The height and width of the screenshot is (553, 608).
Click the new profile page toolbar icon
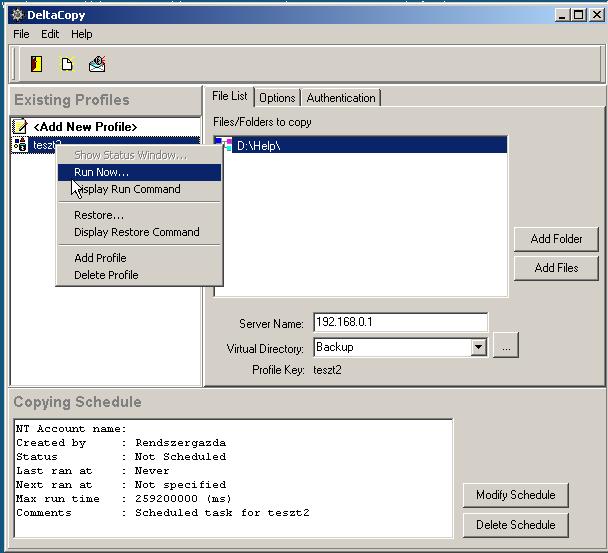(x=67, y=64)
